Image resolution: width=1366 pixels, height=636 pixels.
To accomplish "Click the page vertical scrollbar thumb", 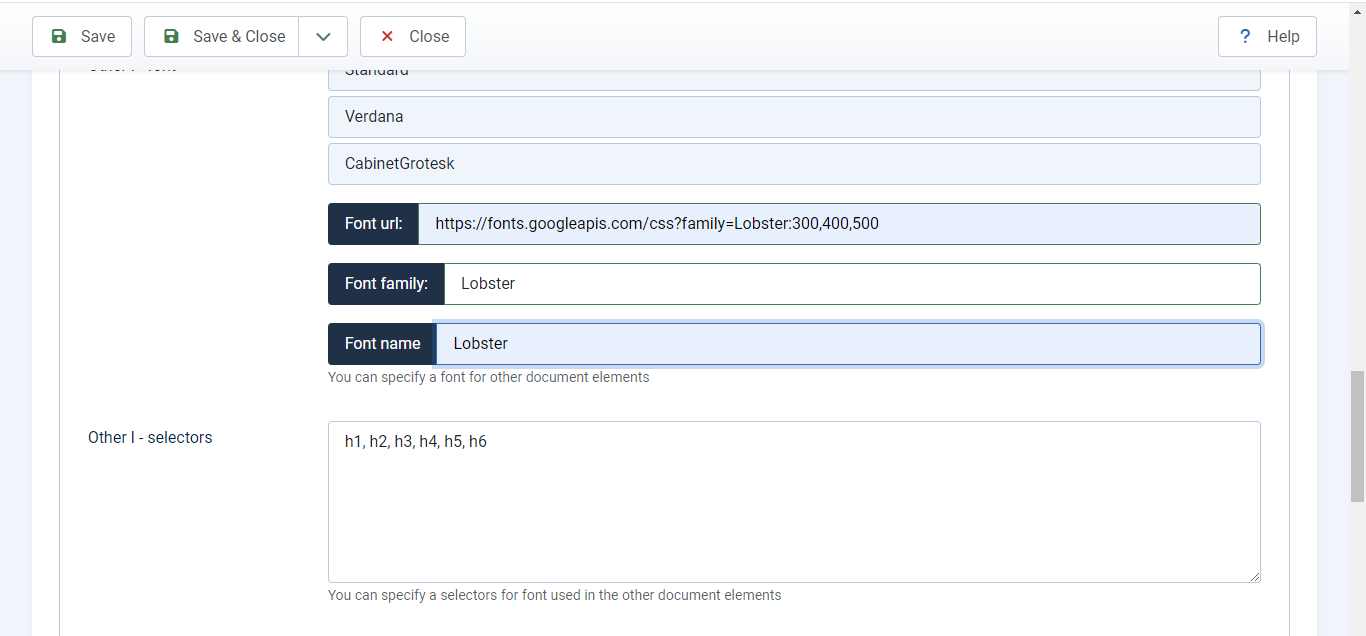I will [1357, 436].
